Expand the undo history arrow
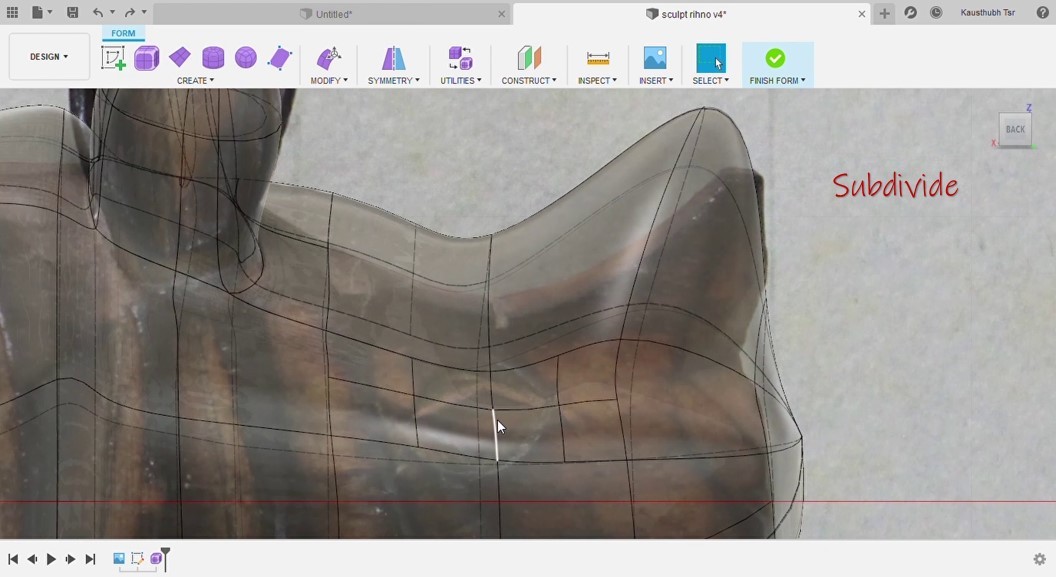 (112, 12)
